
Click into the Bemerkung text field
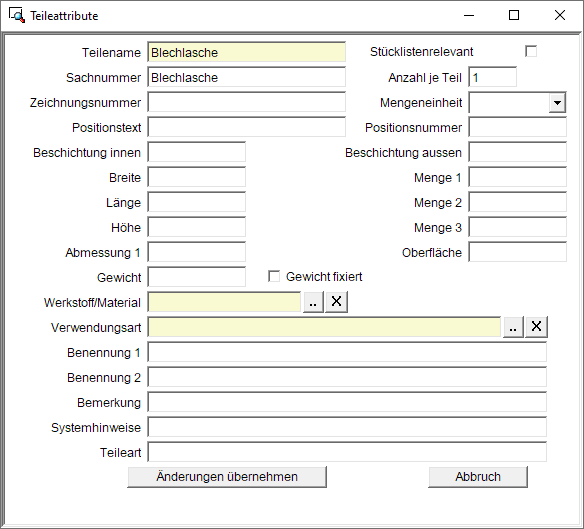pyautogui.click(x=347, y=402)
